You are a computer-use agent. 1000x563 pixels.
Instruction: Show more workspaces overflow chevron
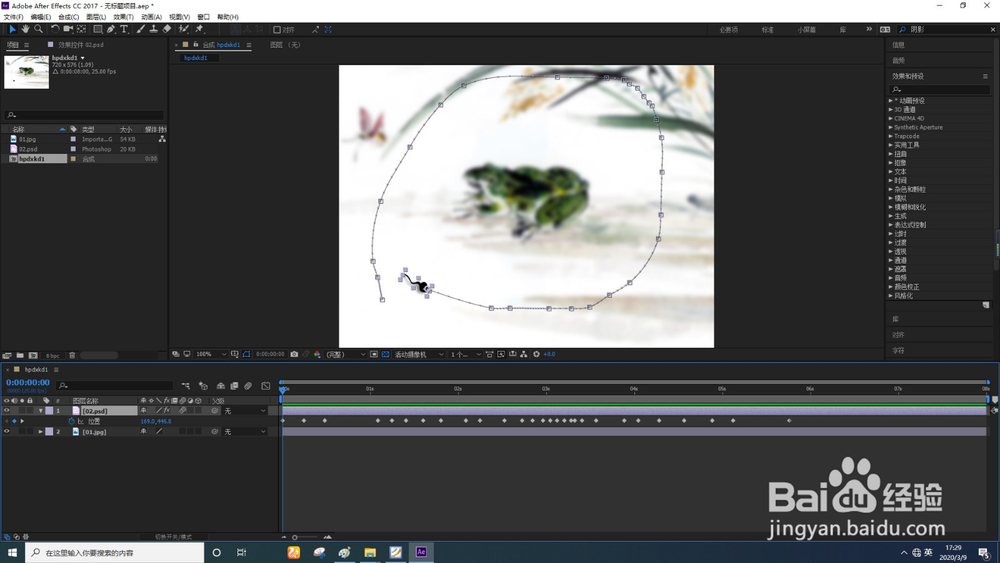[869, 29]
